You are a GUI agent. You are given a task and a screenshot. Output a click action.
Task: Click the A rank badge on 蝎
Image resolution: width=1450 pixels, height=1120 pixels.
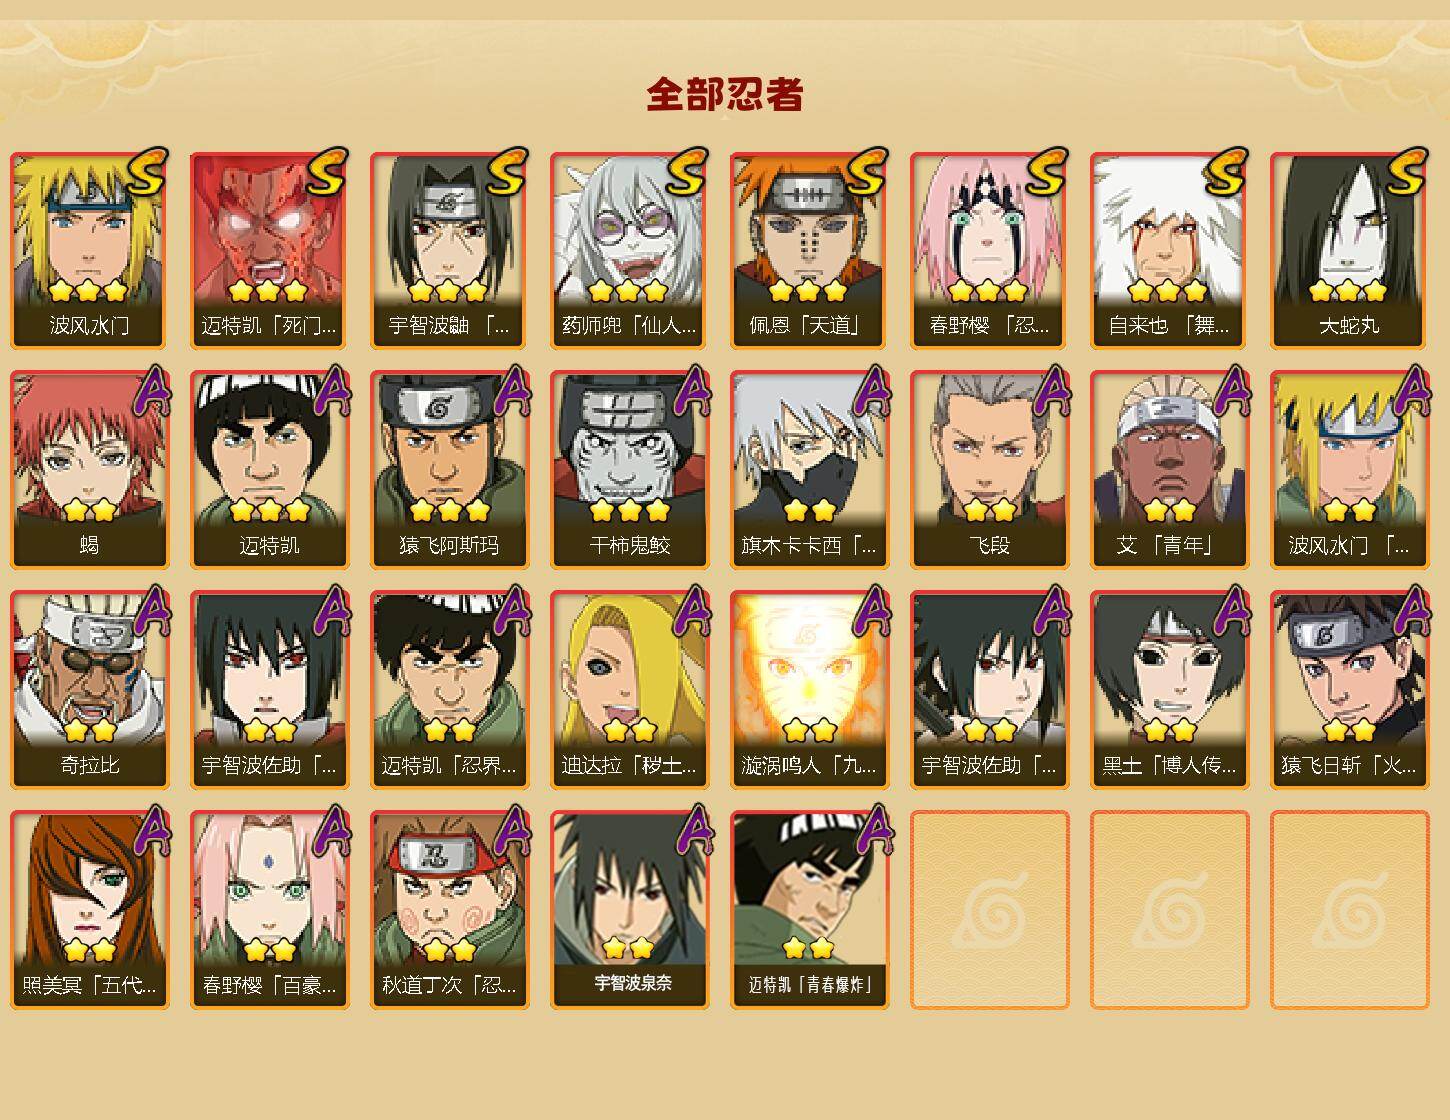[150, 391]
